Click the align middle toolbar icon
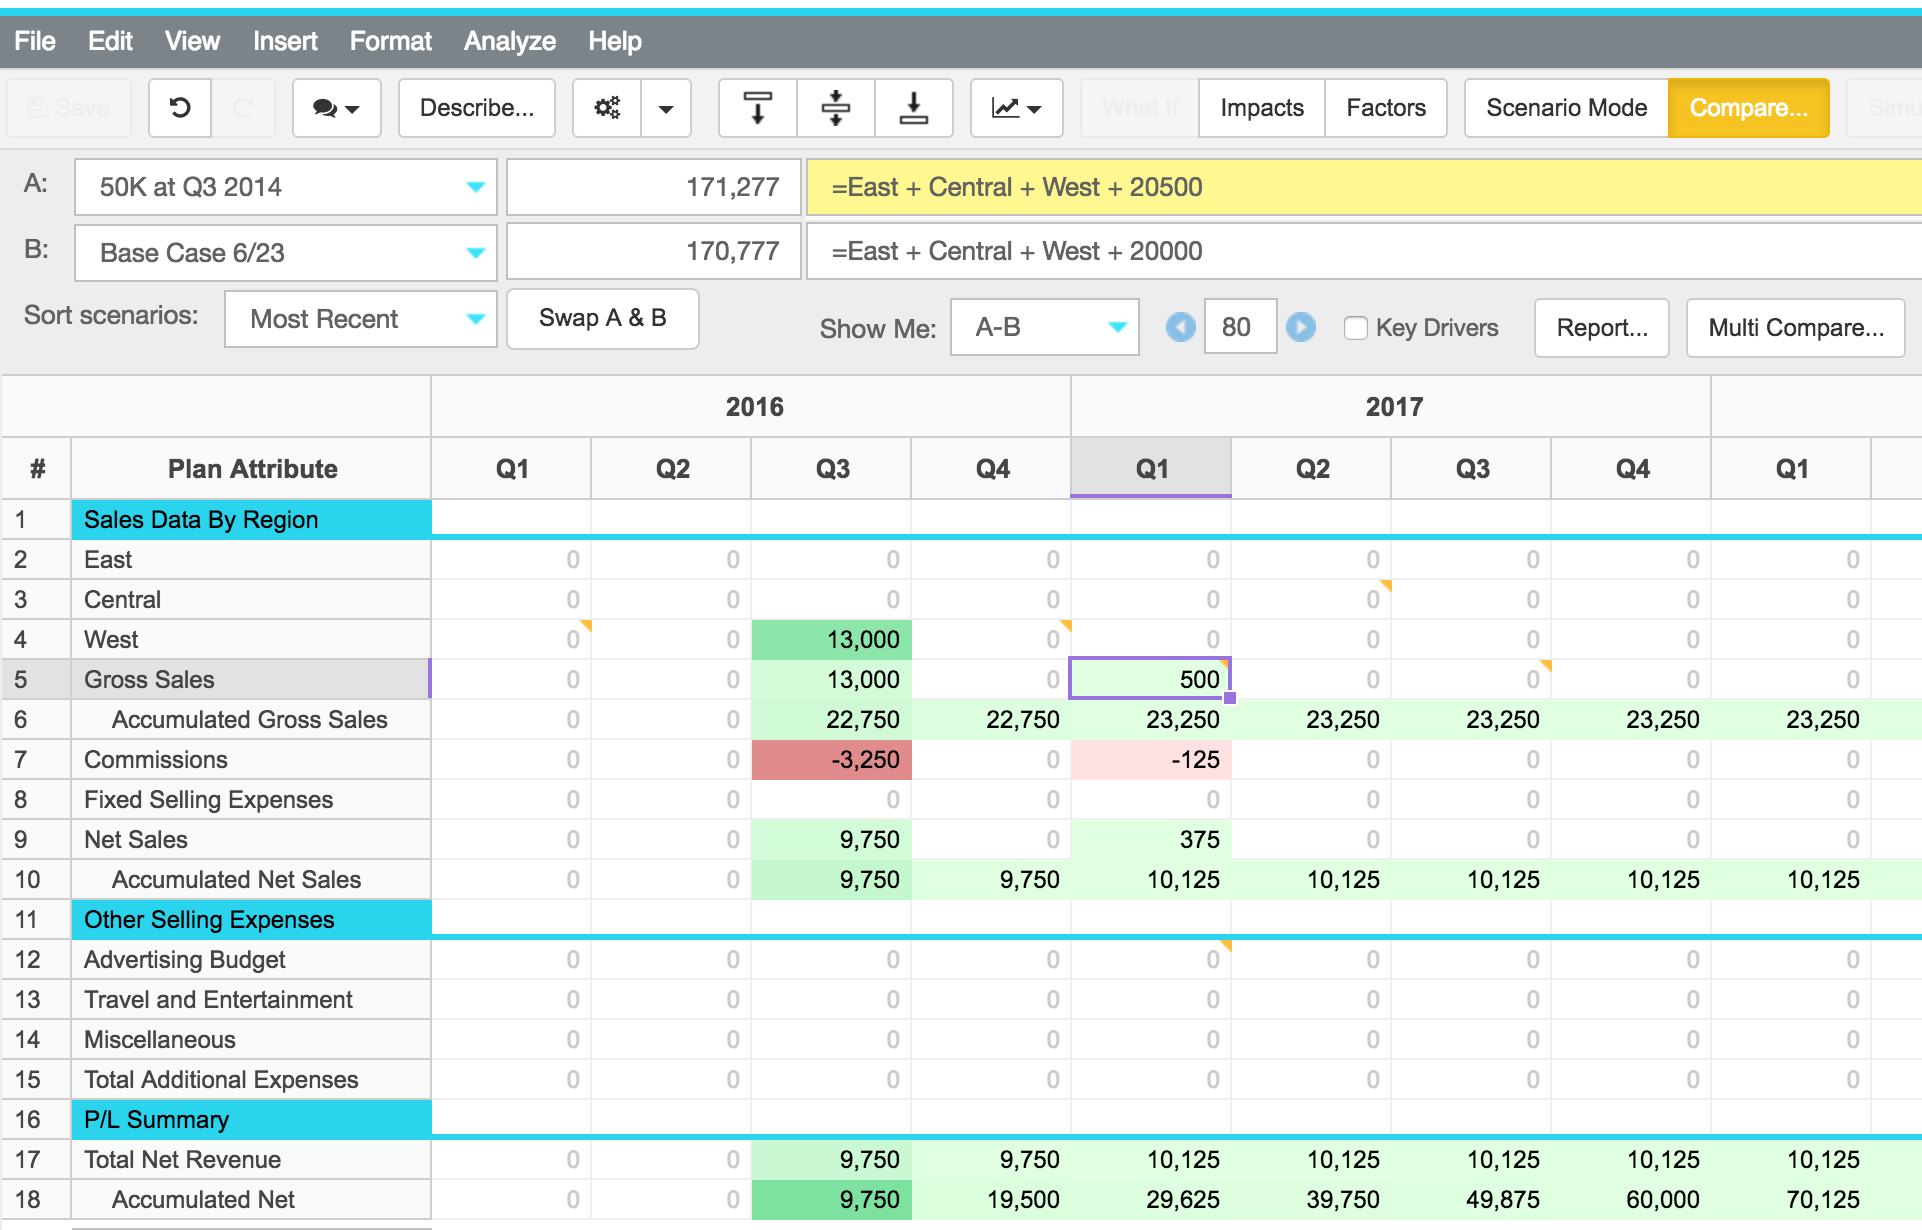The width and height of the screenshot is (1922, 1230). [835, 108]
